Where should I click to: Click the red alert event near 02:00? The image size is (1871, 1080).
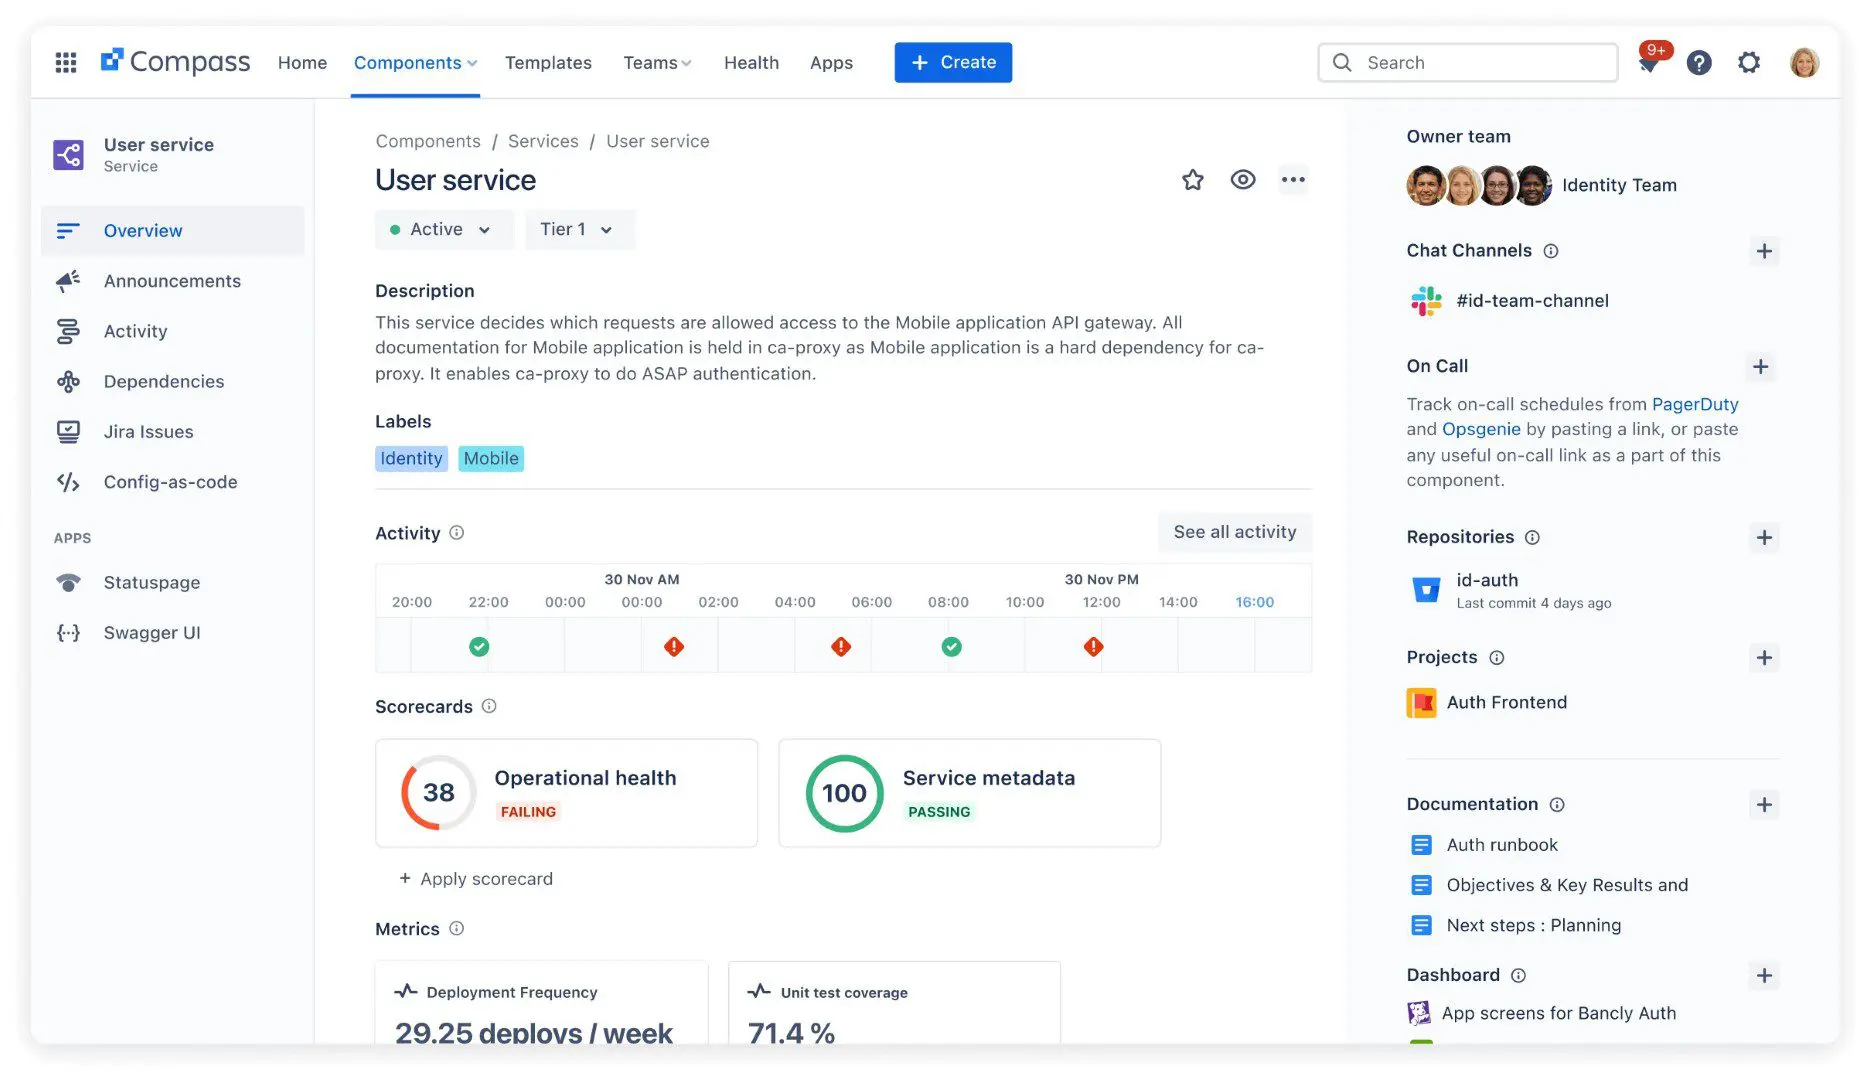point(674,646)
